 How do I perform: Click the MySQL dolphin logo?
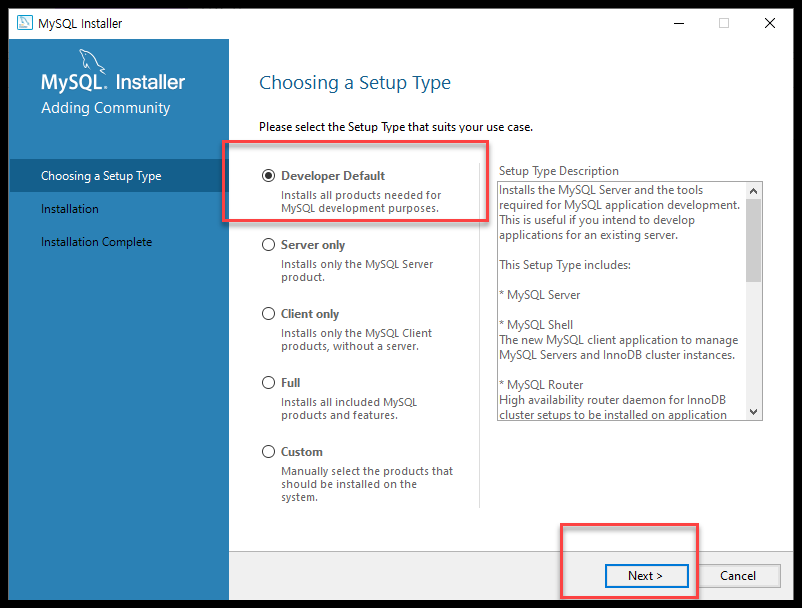(x=92, y=61)
